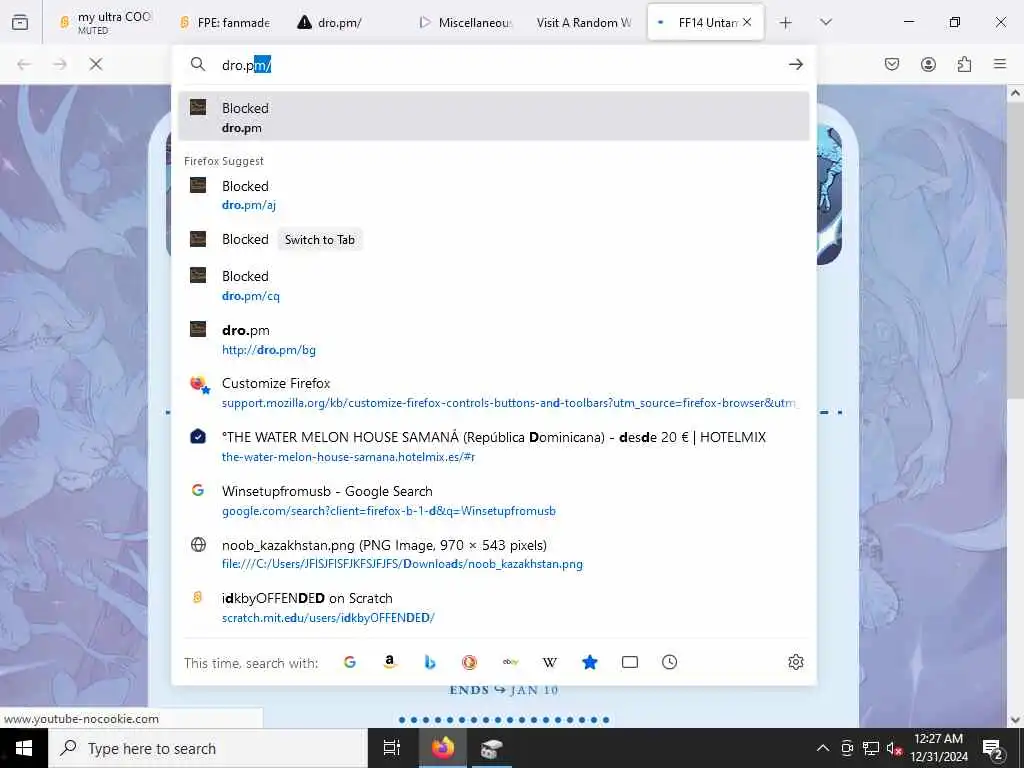Open Firefox View tab list icon
This screenshot has height=768, width=1024.
pos(20,22)
